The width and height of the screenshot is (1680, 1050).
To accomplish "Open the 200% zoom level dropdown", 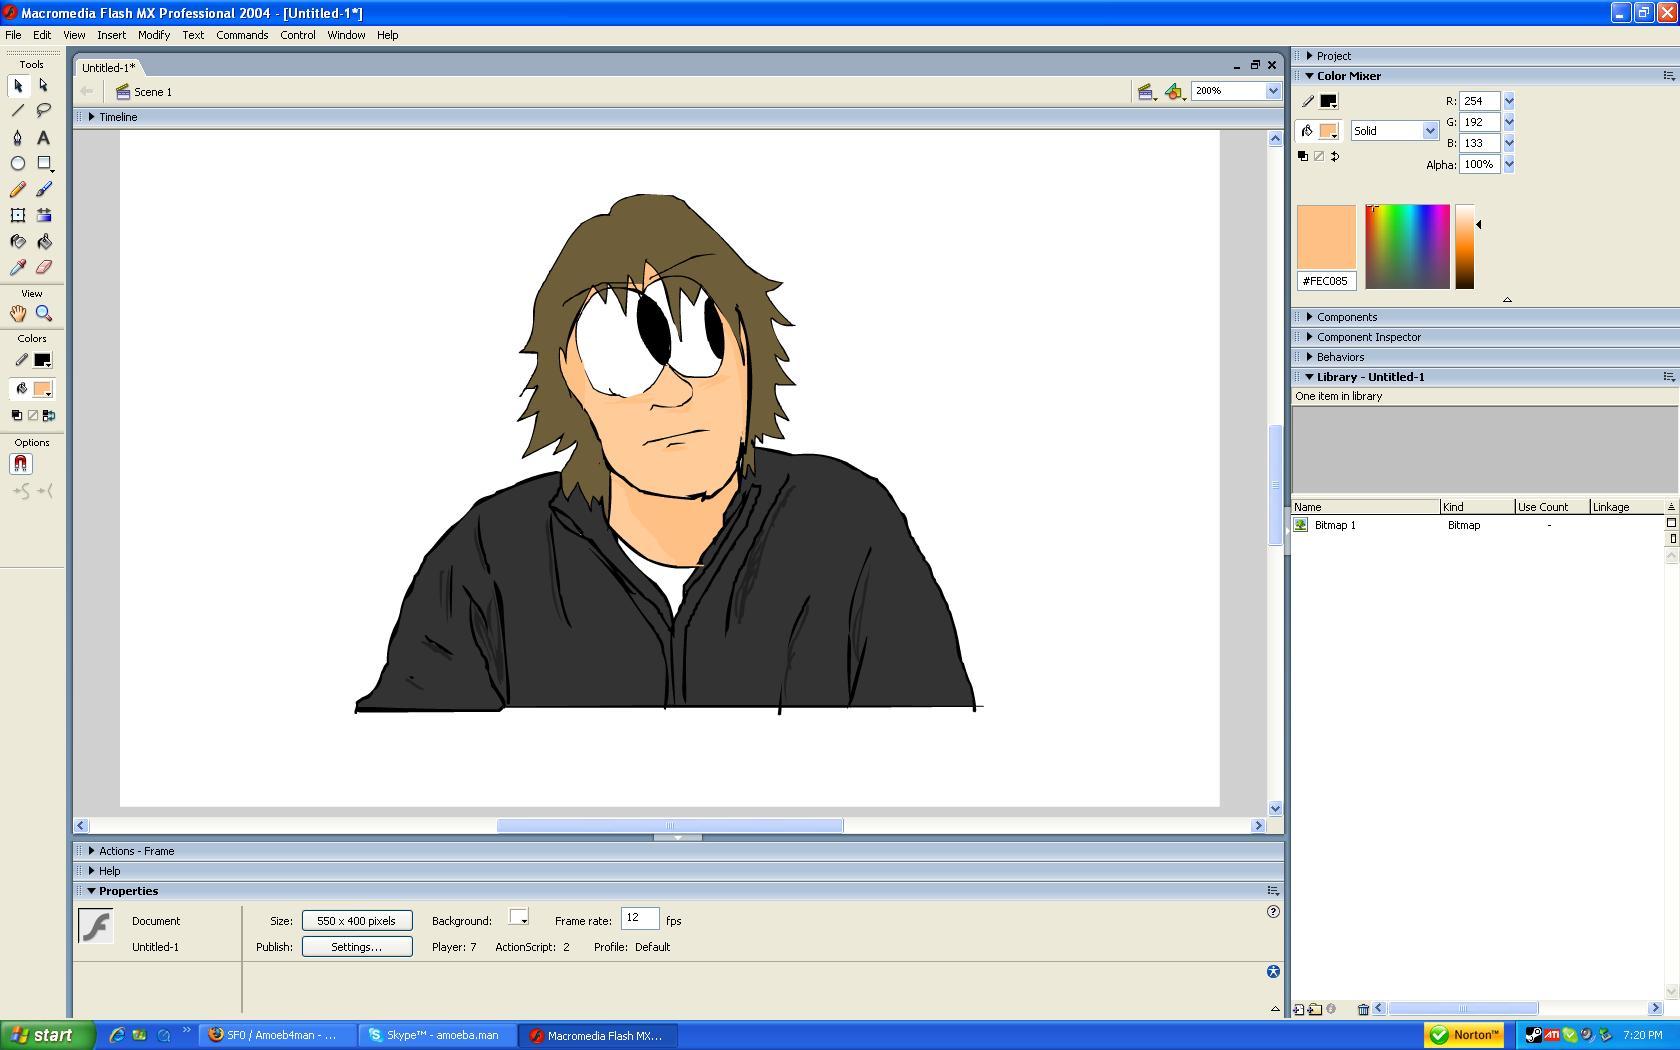I will click(x=1272, y=91).
